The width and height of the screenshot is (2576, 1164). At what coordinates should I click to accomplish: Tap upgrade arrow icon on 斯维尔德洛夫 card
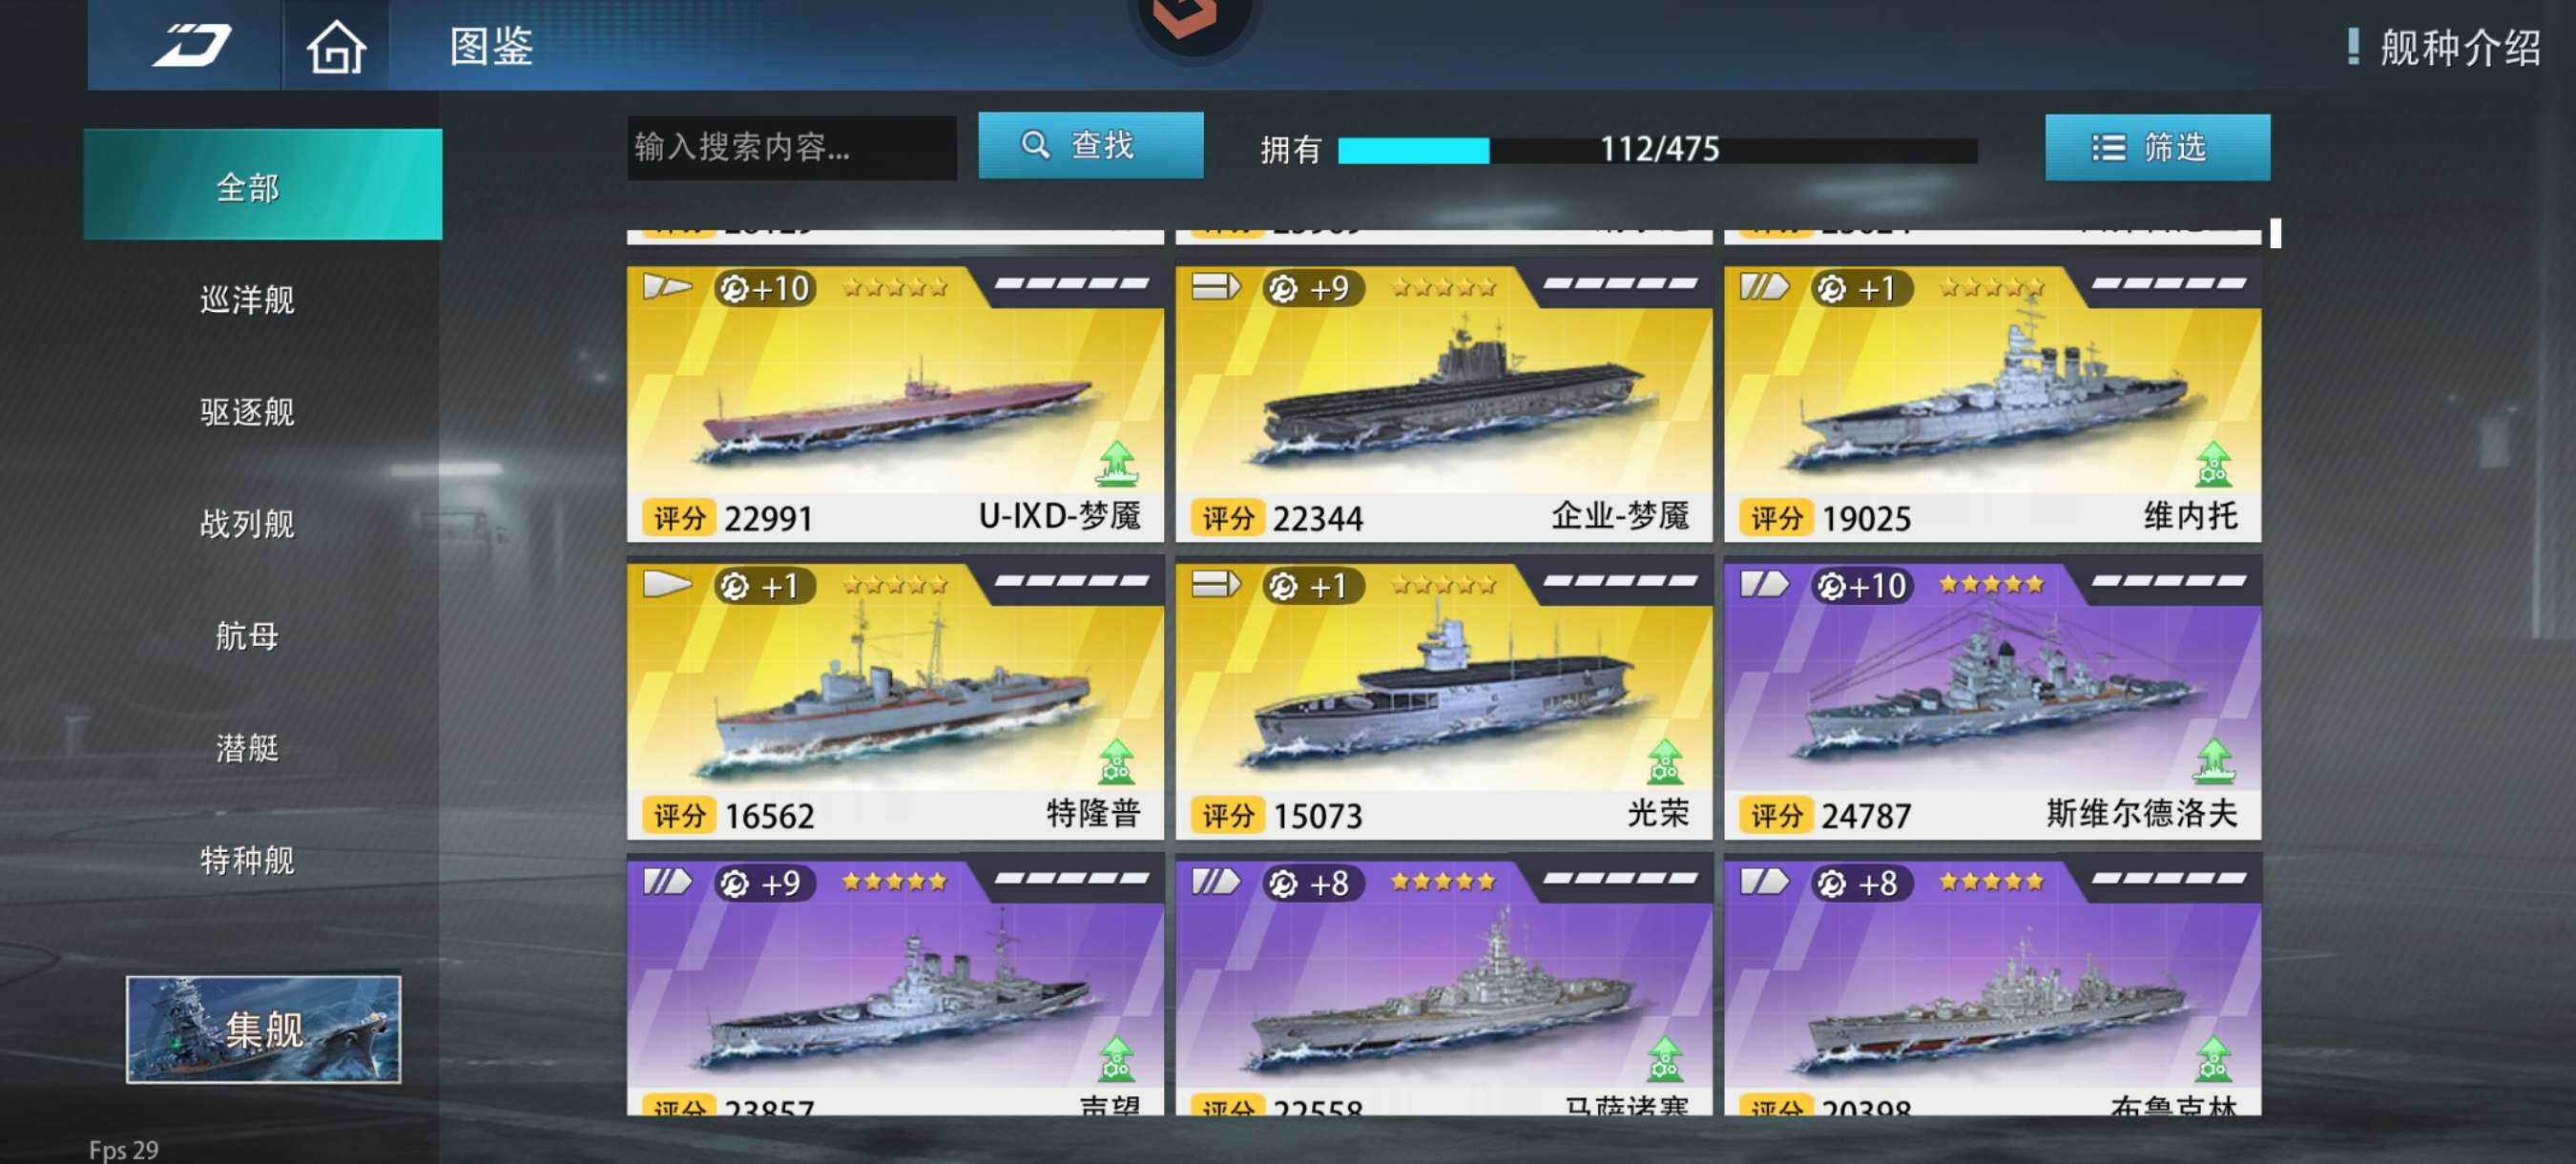[2213, 761]
